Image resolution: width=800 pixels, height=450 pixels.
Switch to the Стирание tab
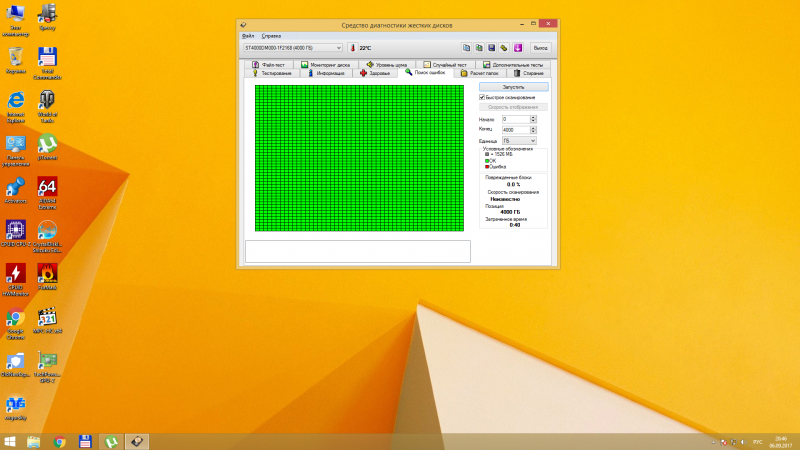pyautogui.click(x=529, y=73)
